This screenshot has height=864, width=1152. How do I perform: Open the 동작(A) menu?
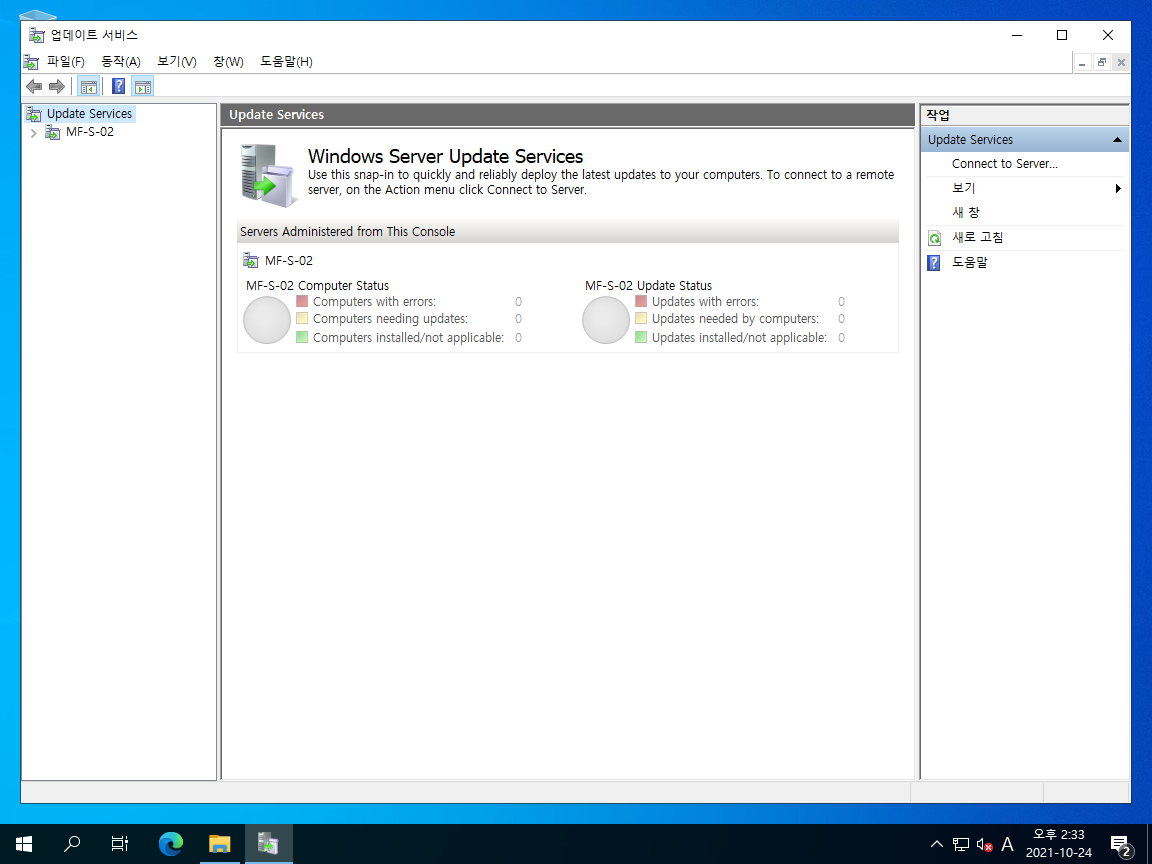tap(120, 62)
